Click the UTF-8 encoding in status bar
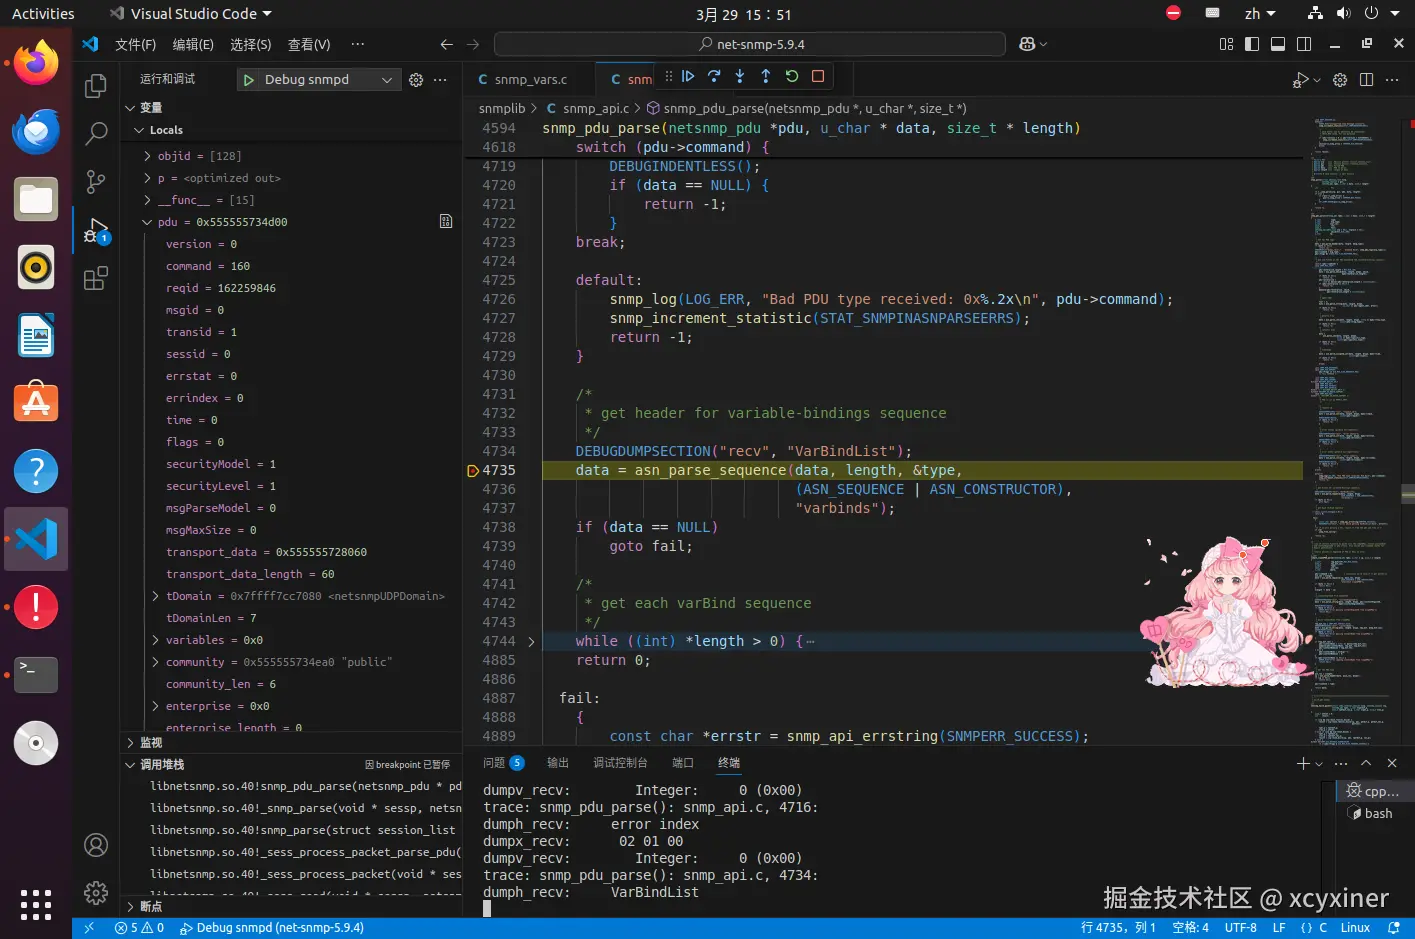Screen dimensions: 1415x939 click(x=1240, y=928)
